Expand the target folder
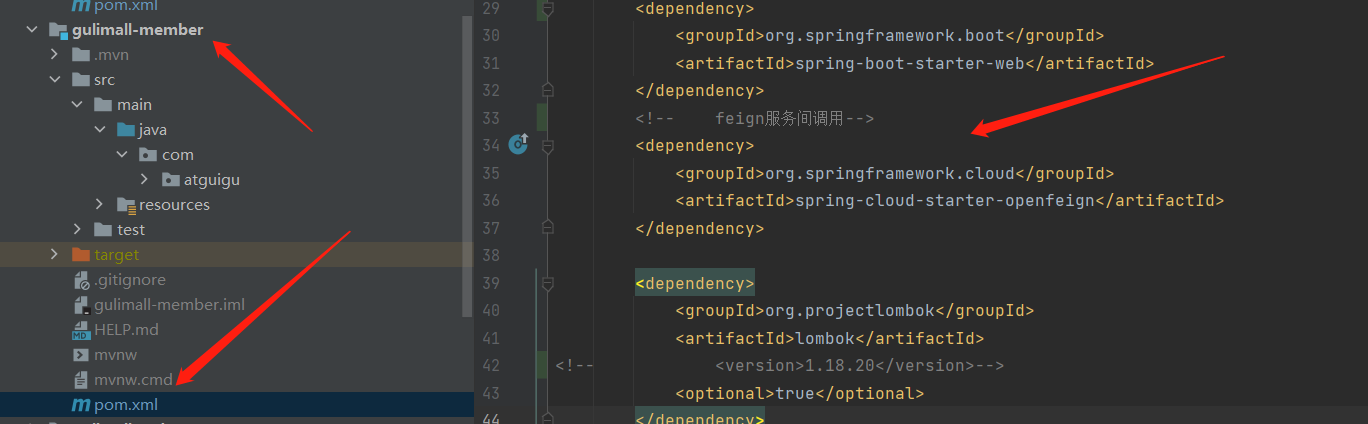 tap(55, 255)
